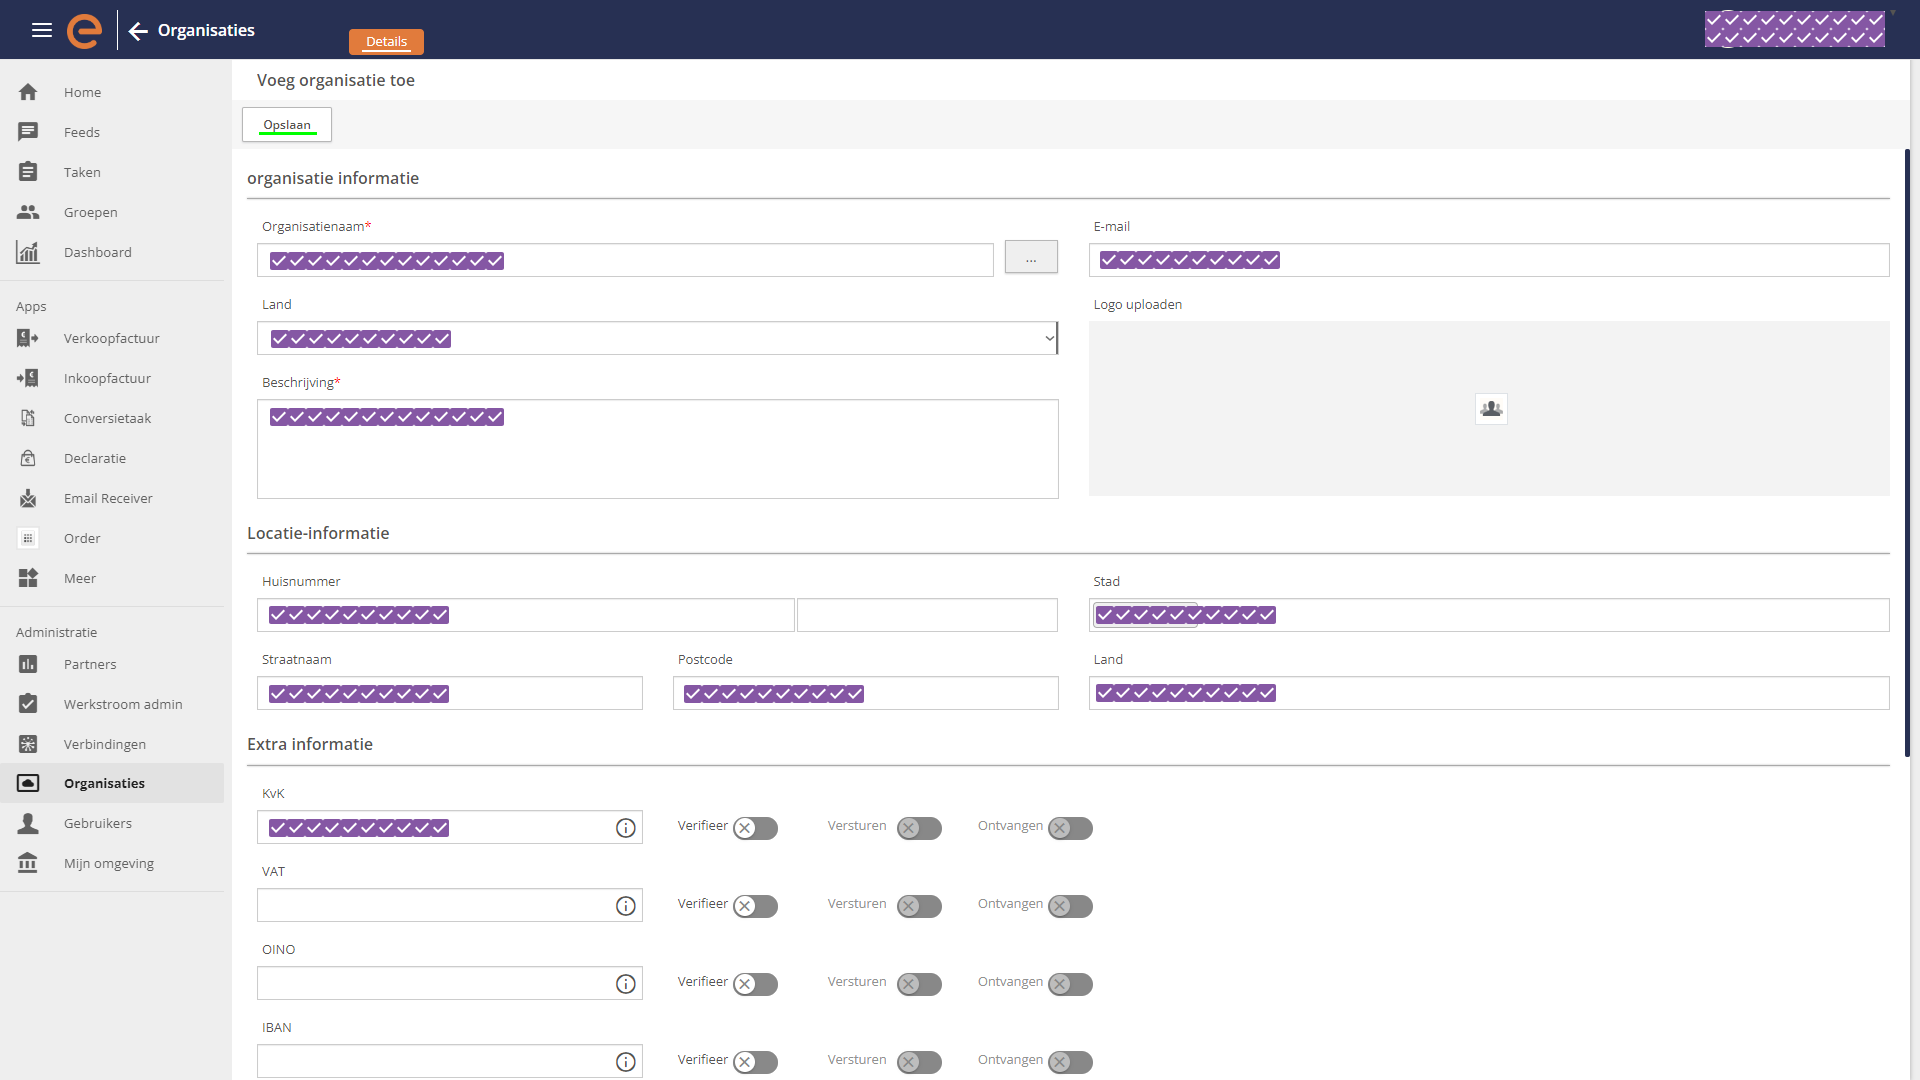Image resolution: width=1920 pixels, height=1080 pixels.
Task: Click the ellipsis button beside Organisatienaam
Action: point(1031,258)
